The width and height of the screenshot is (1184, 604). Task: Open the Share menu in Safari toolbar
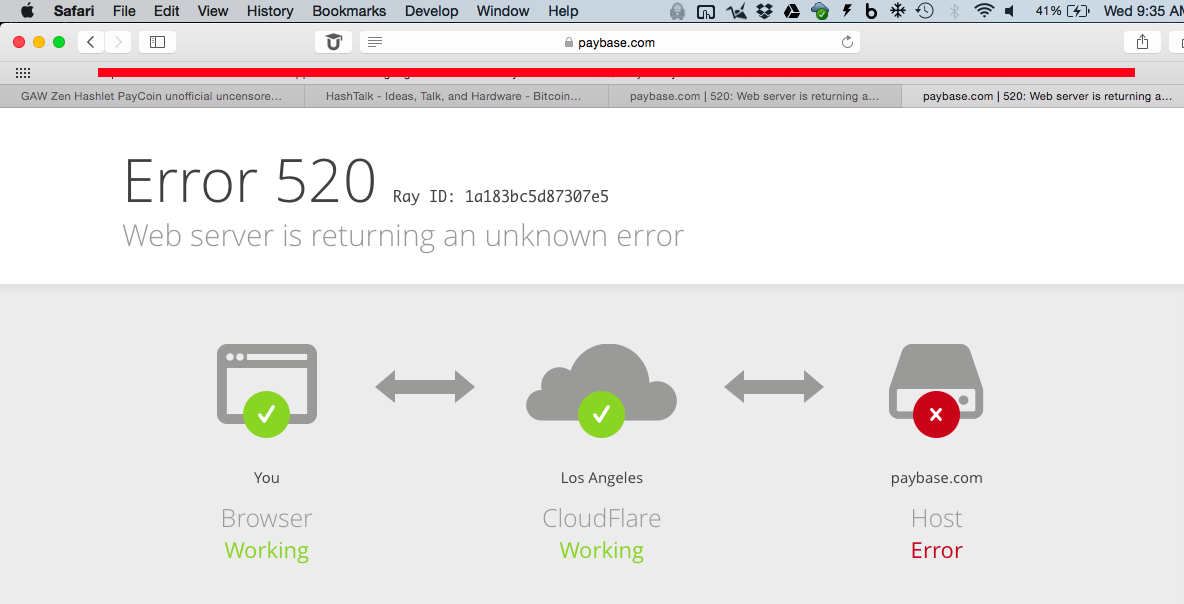click(1142, 42)
